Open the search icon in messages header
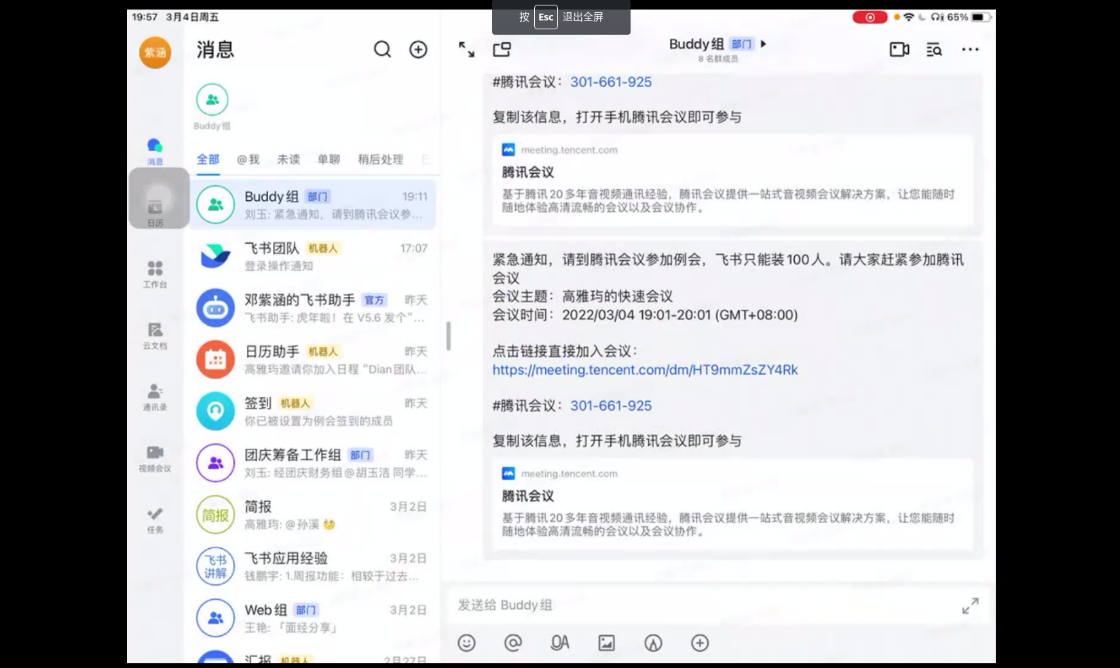Image resolution: width=1120 pixels, height=668 pixels. 382,50
